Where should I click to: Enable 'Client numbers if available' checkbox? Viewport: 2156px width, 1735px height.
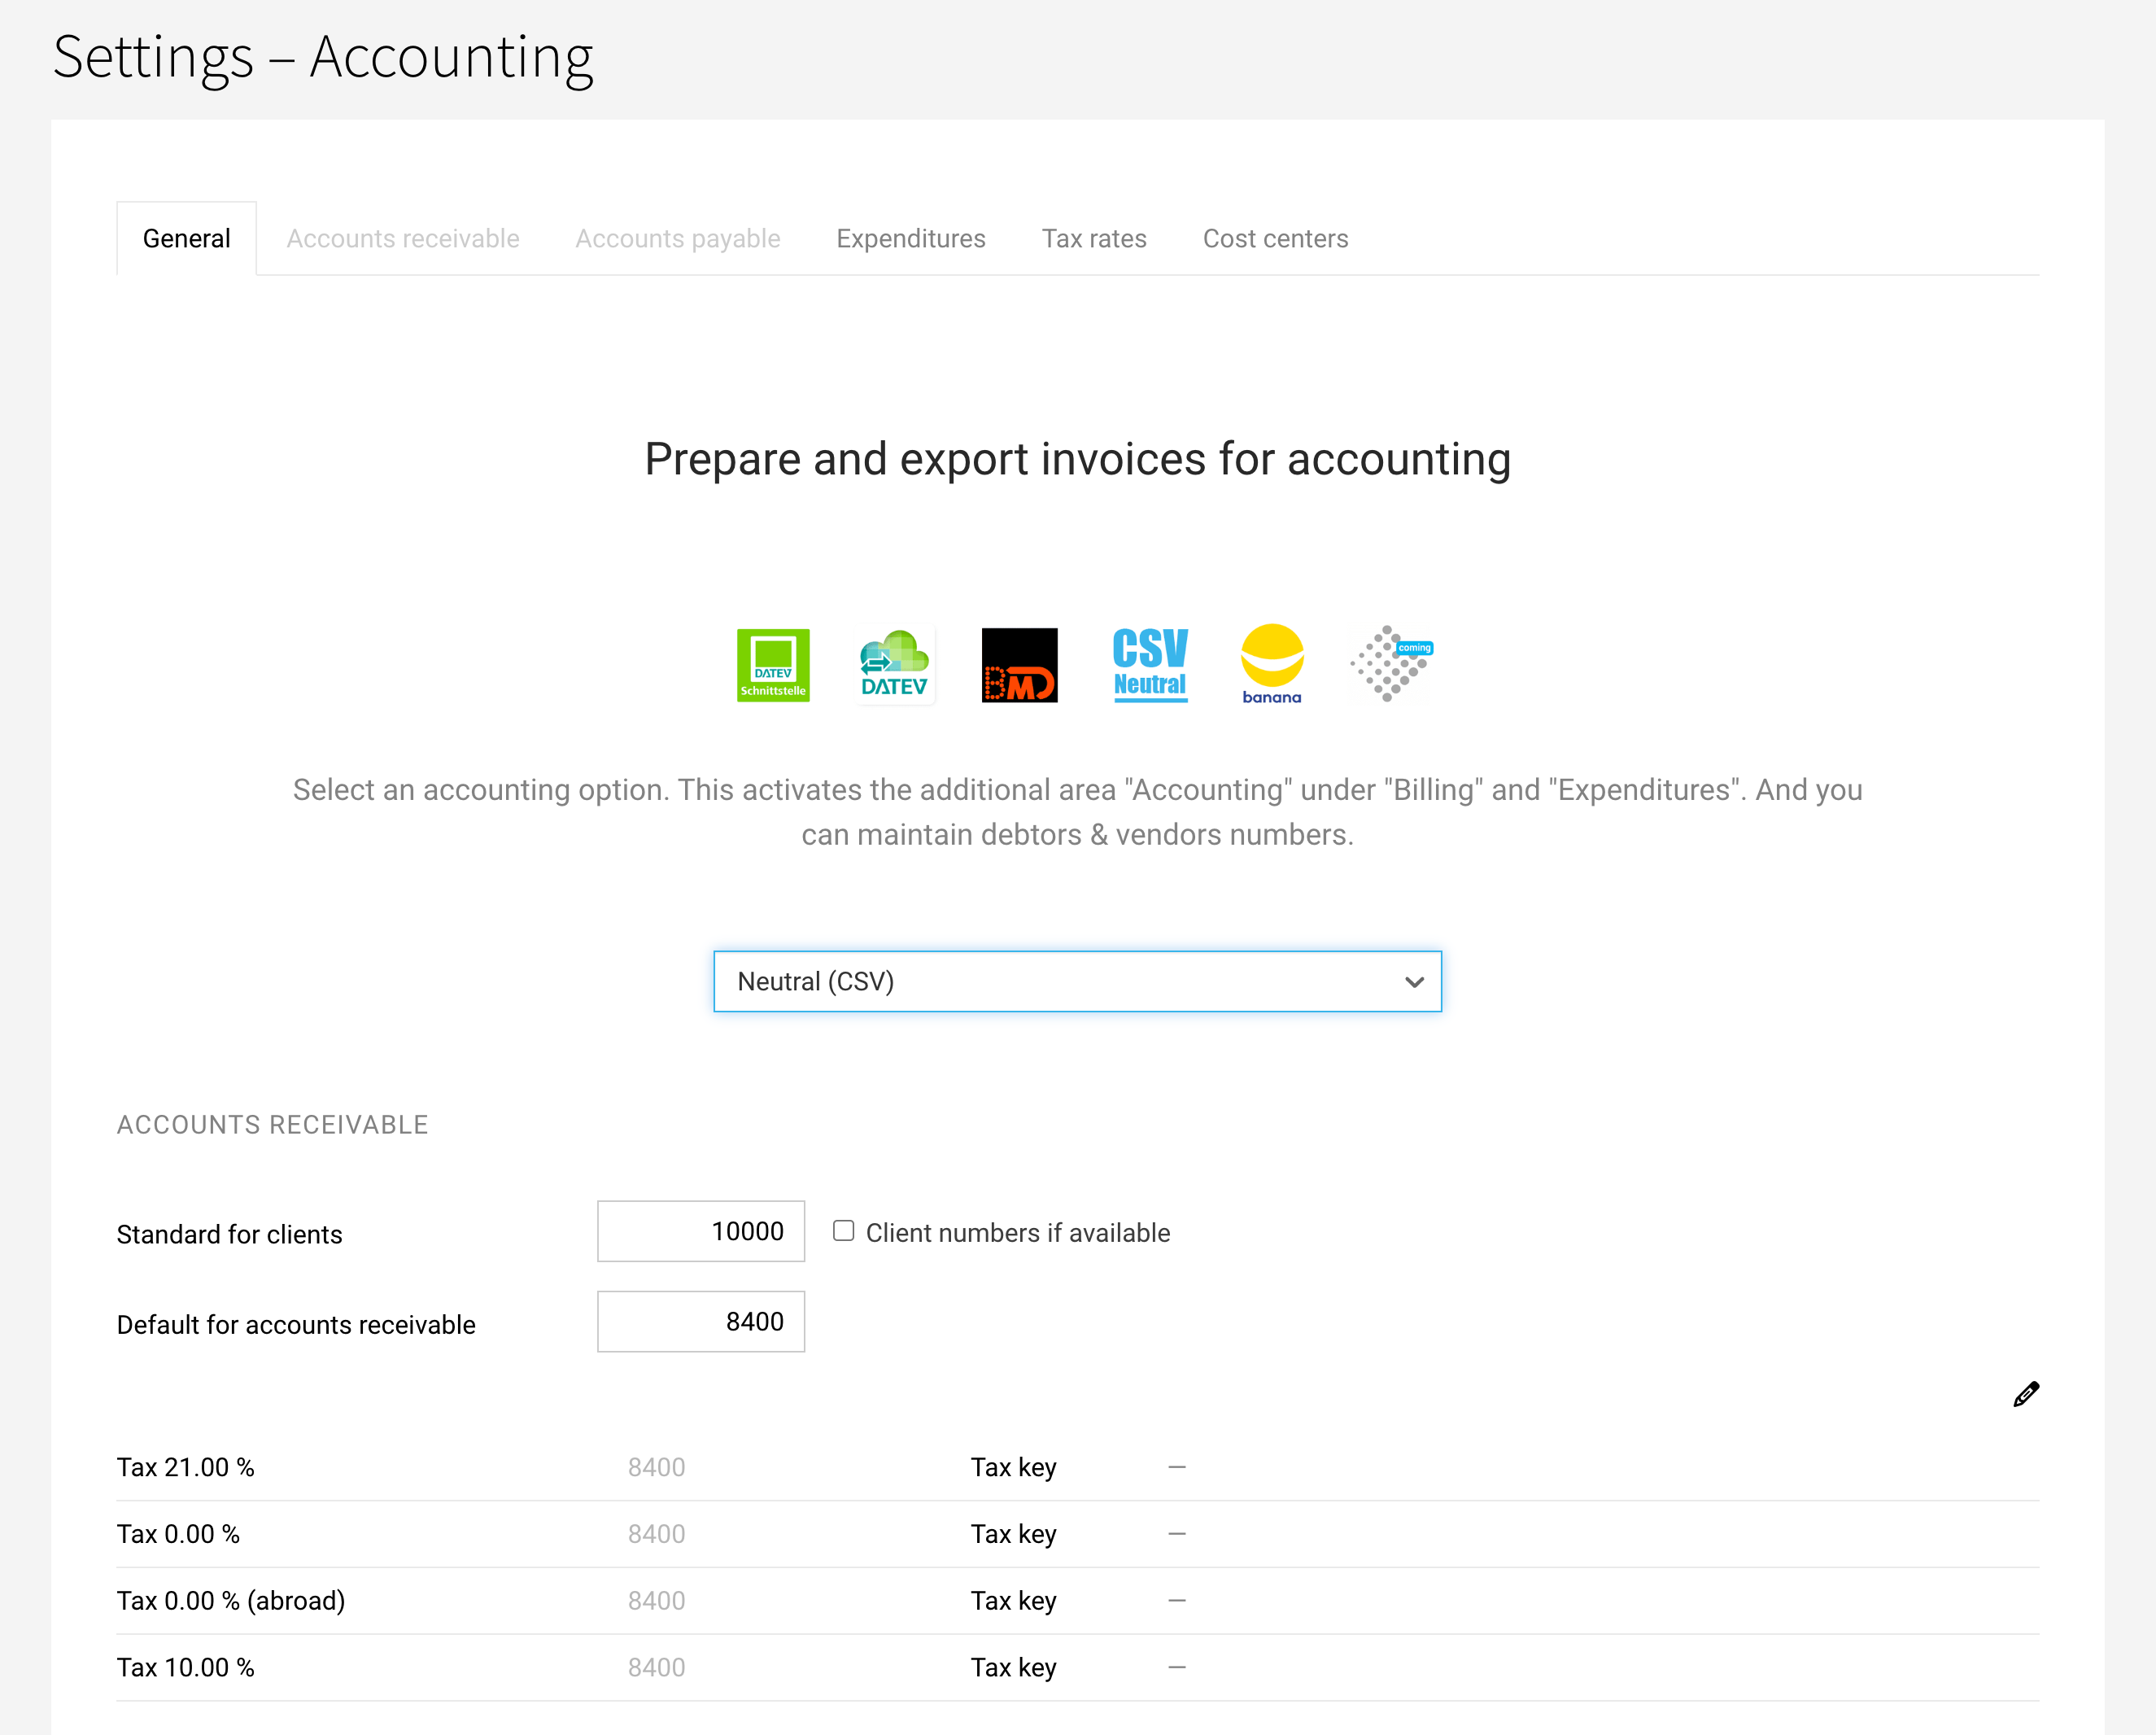coord(843,1231)
